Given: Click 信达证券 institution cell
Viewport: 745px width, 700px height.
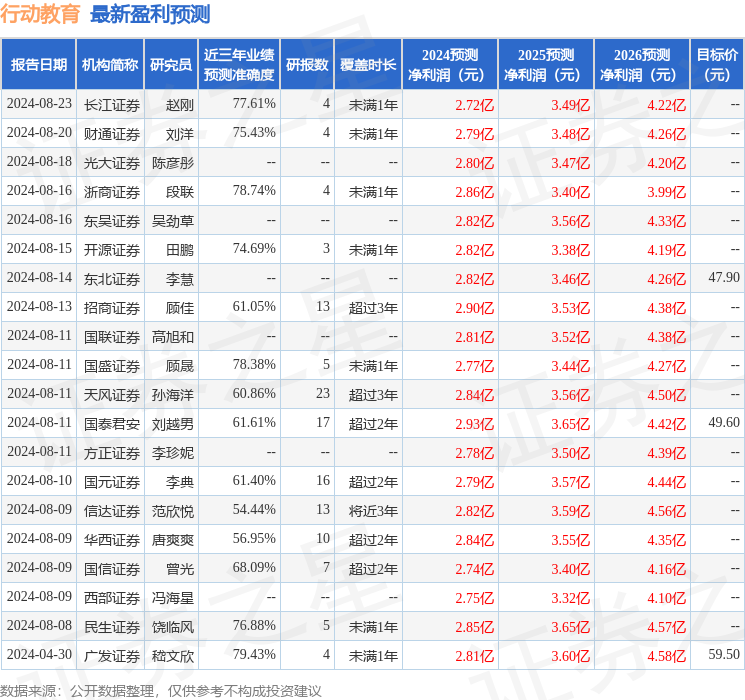Looking at the screenshot, I should pyautogui.click(x=112, y=511).
